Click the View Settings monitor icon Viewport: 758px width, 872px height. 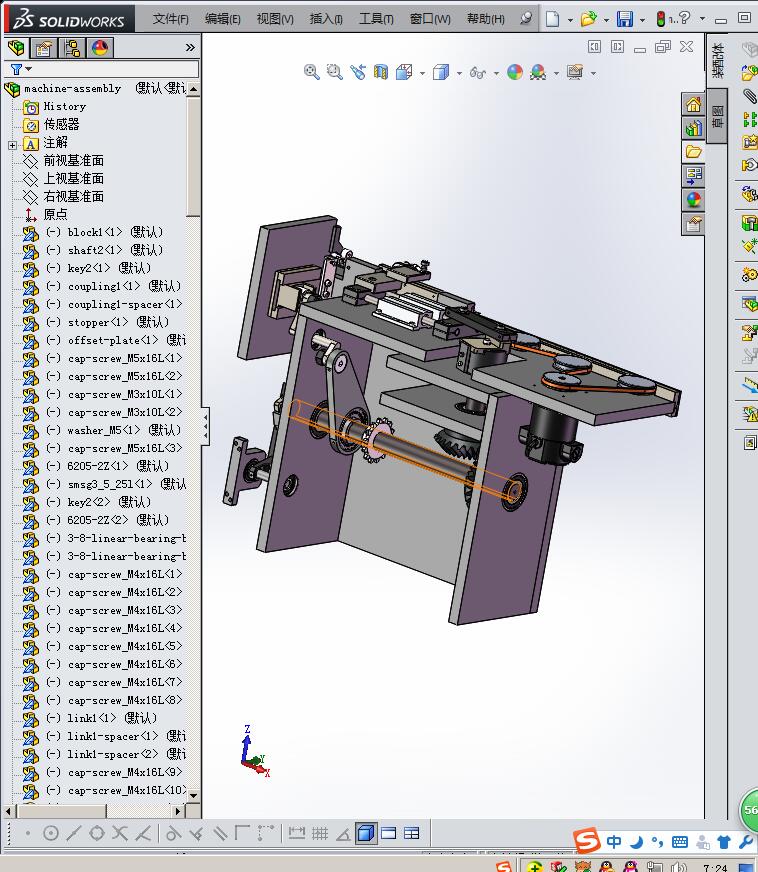tap(574, 72)
